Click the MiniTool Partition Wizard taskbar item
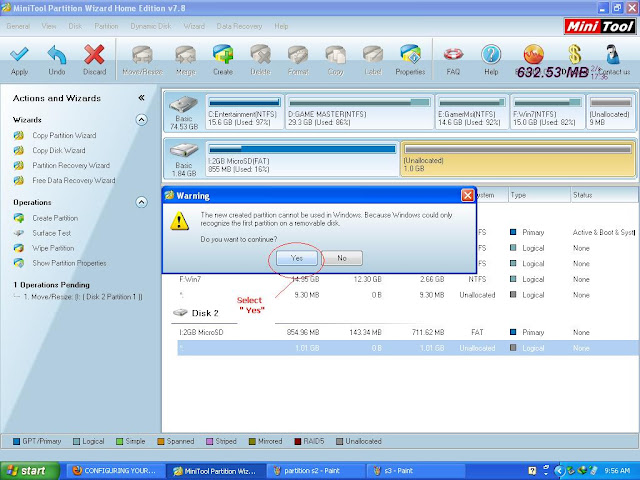This screenshot has width=640, height=480. point(216,471)
